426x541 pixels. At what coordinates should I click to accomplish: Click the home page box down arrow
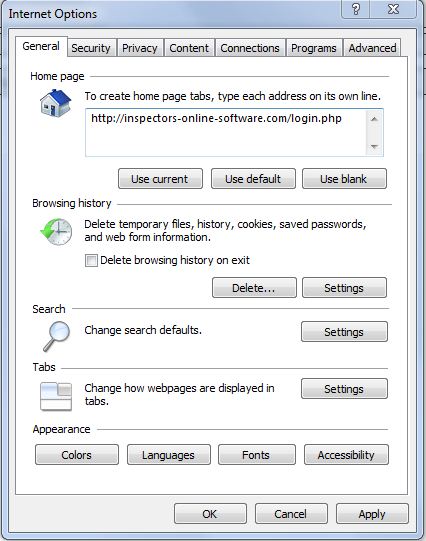[x=374, y=146]
